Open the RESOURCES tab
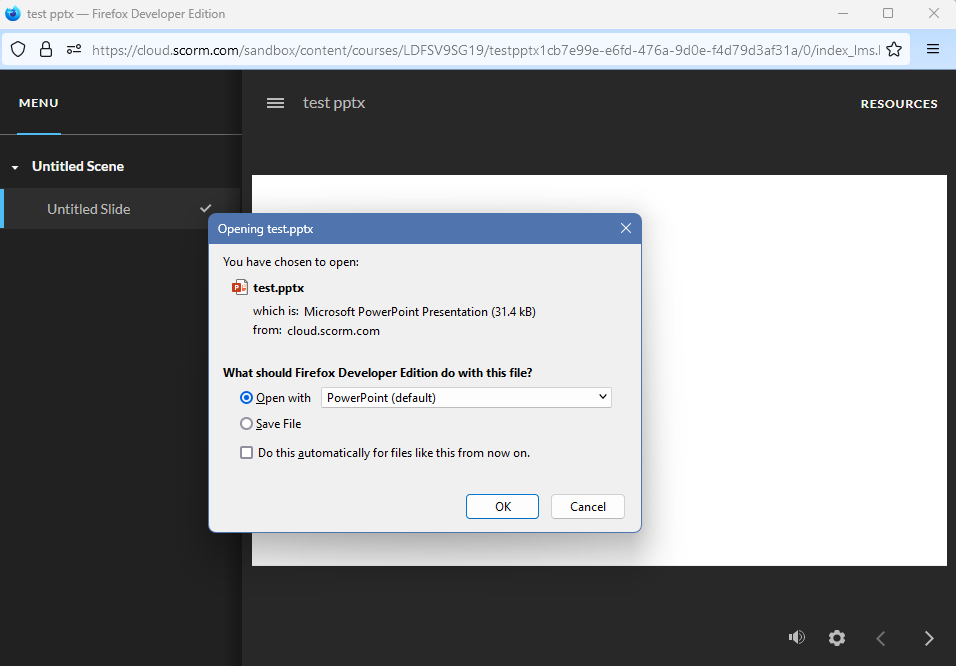Screen dimensions: 956x666 (899, 104)
